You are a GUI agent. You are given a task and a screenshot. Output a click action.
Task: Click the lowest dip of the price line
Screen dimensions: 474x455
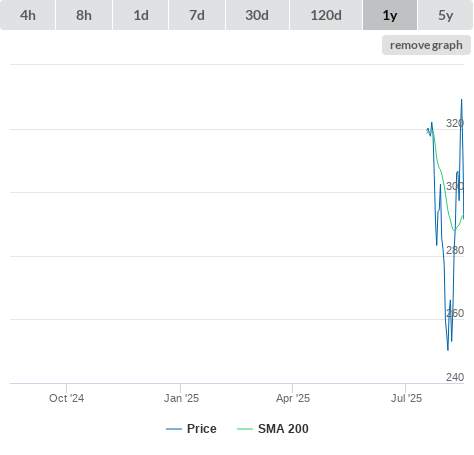pyautogui.click(x=448, y=350)
